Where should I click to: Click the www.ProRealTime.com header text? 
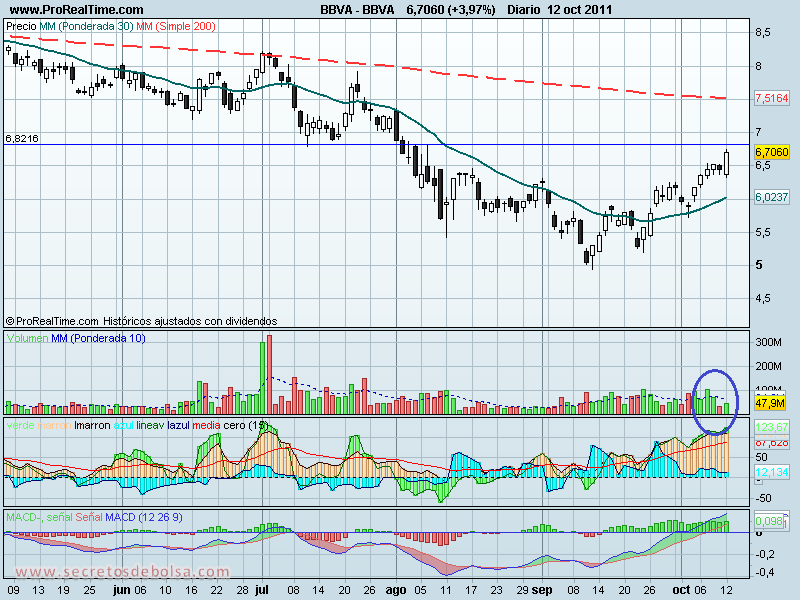[77, 9]
